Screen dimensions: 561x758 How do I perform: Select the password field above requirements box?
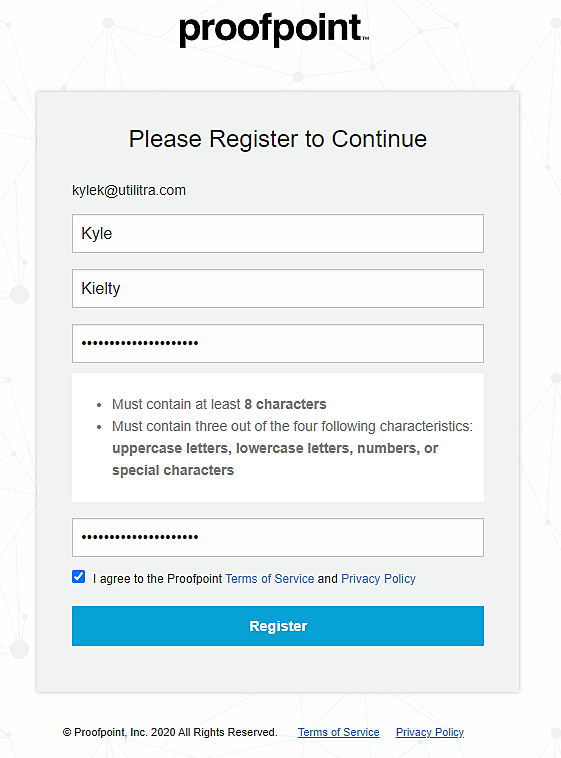click(x=278, y=343)
